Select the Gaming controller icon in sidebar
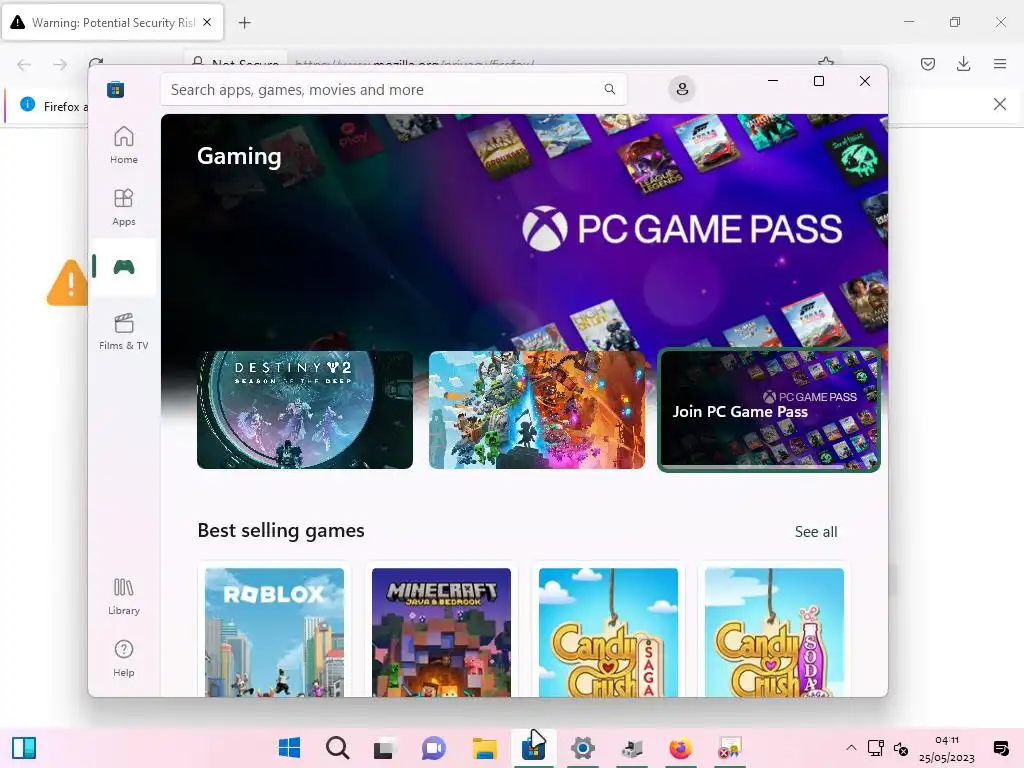This screenshot has height=768, width=1024. click(x=123, y=267)
